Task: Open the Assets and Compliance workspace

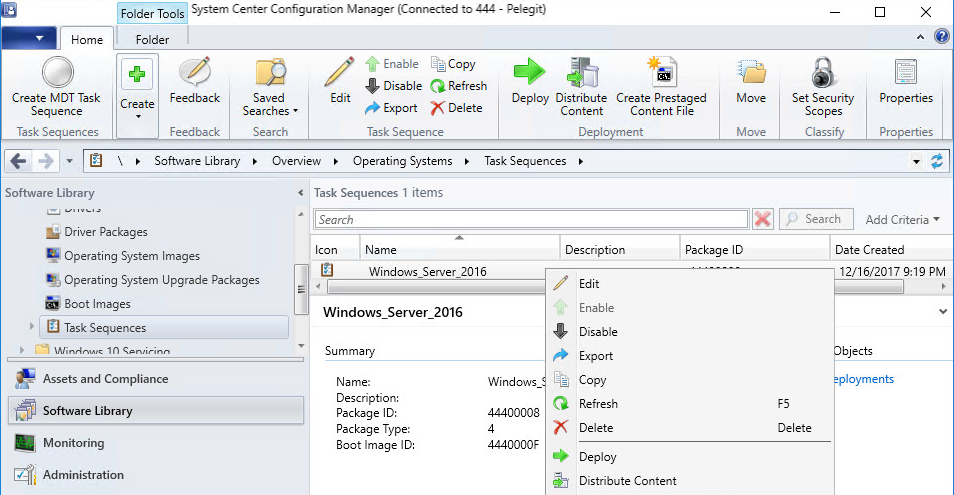Action: click(156, 379)
